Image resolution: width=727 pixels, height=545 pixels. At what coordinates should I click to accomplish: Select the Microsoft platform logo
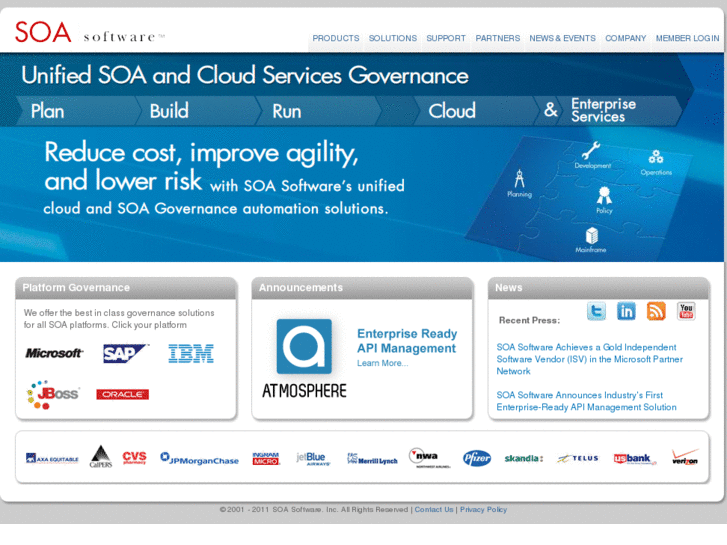(x=54, y=353)
